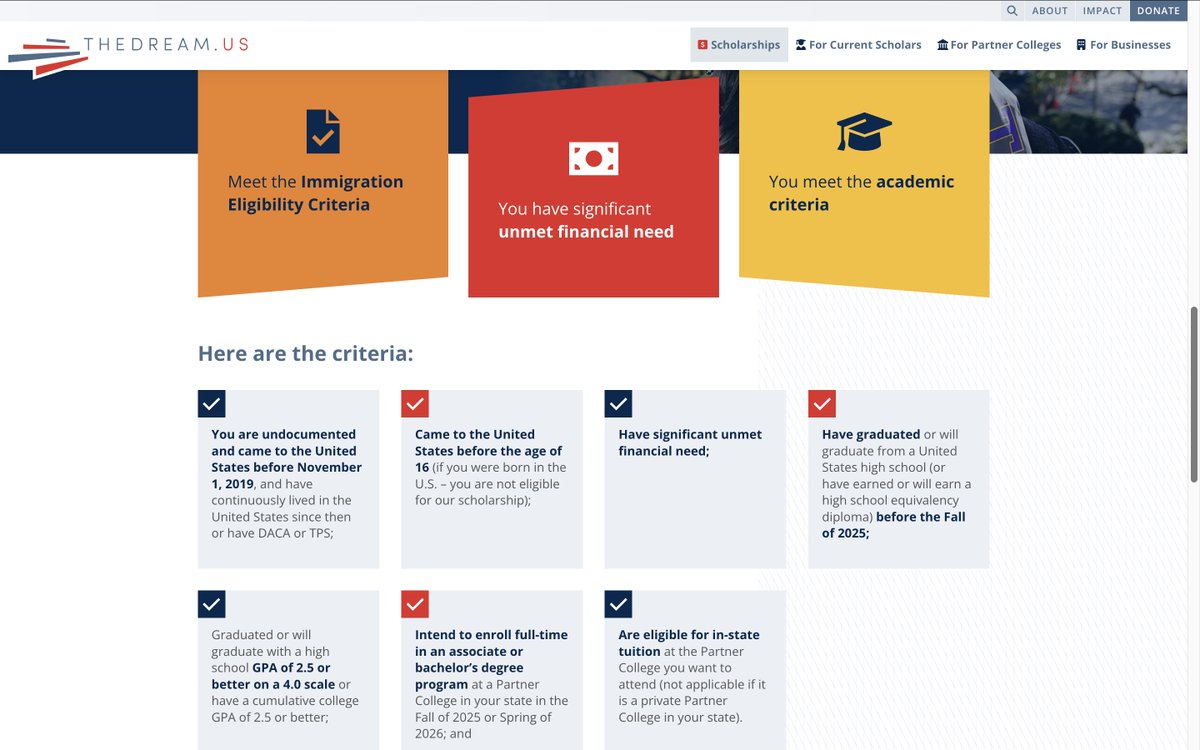Image resolution: width=1200 pixels, height=750 pixels.
Task: Click checkmark for undocumented before November 2019 criterion
Action: coord(212,404)
